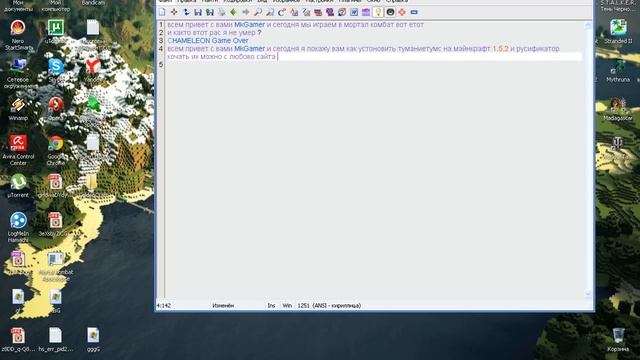640x360 pixels.
Task: Click the blue arrows icon beside the cross icon
Action: coord(186,12)
